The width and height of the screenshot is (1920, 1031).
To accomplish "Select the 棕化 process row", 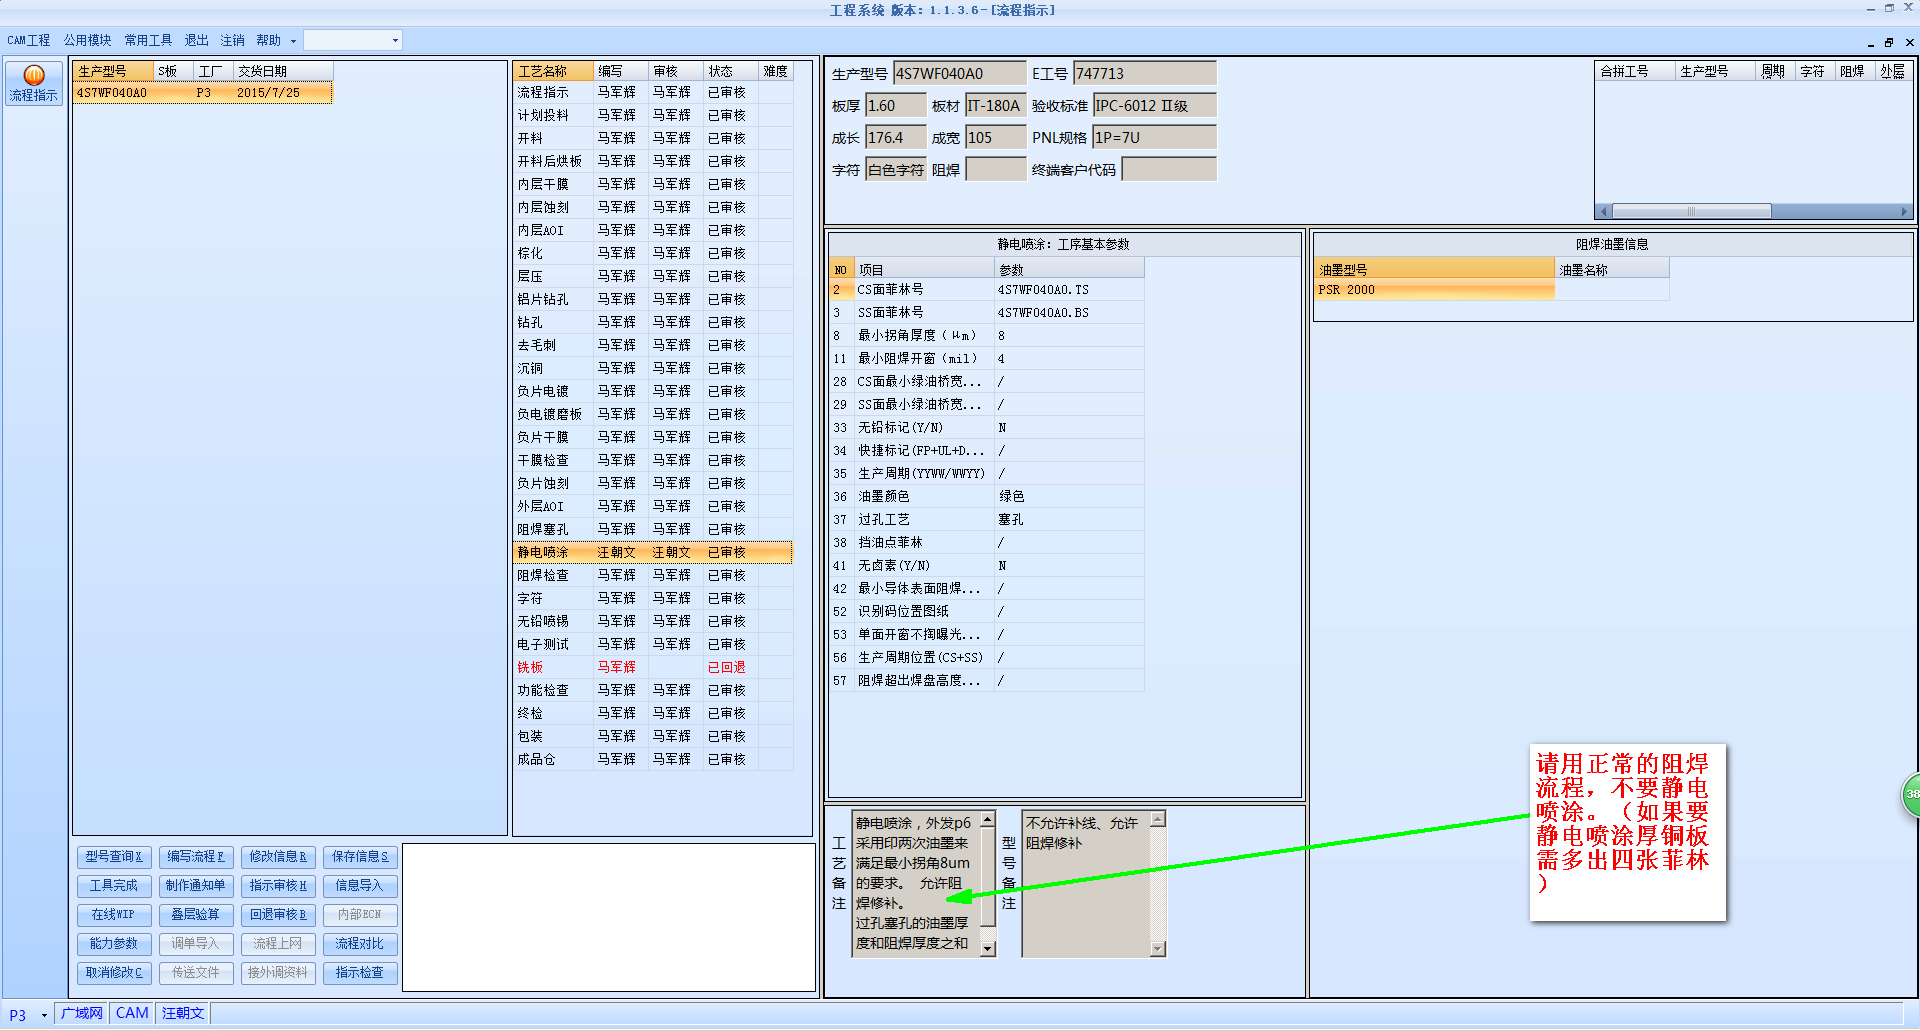I will (x=653, y=253).
